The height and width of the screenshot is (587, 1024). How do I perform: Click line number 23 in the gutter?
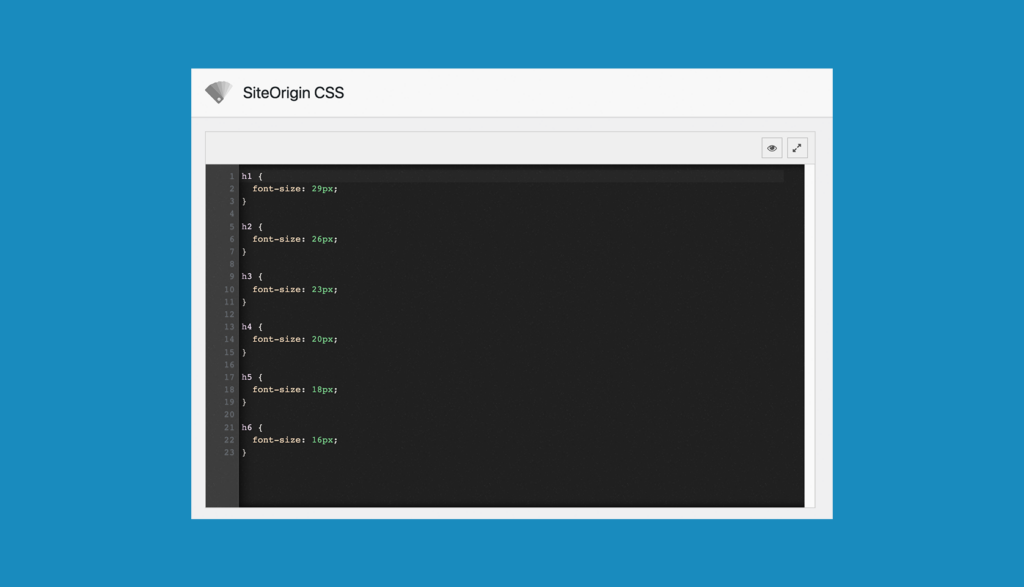229,453
